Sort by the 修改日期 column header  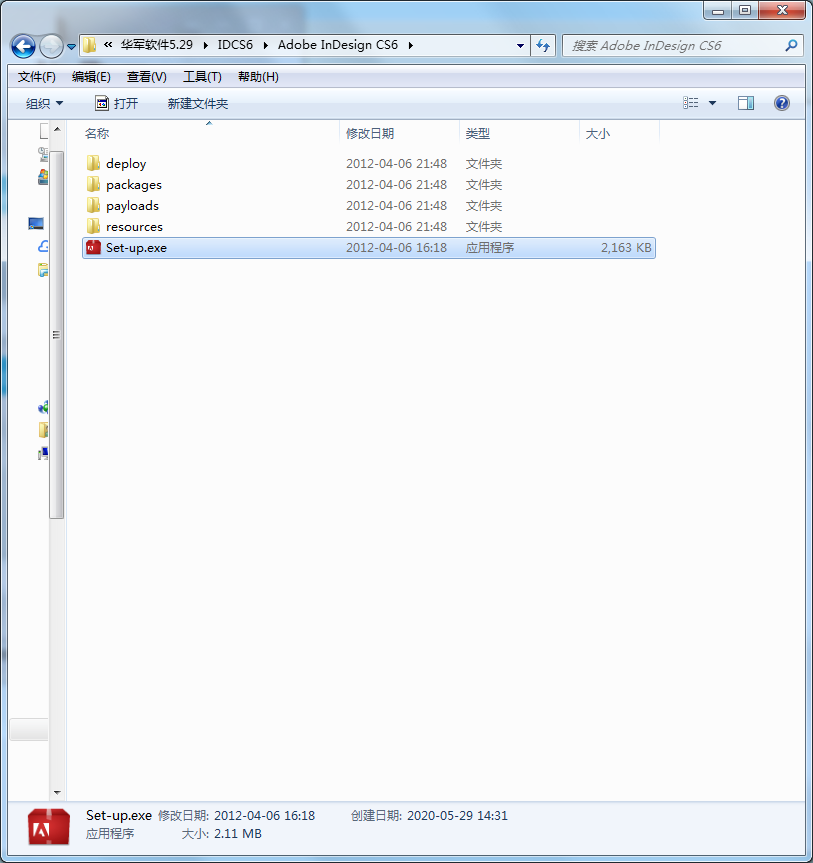399,133
